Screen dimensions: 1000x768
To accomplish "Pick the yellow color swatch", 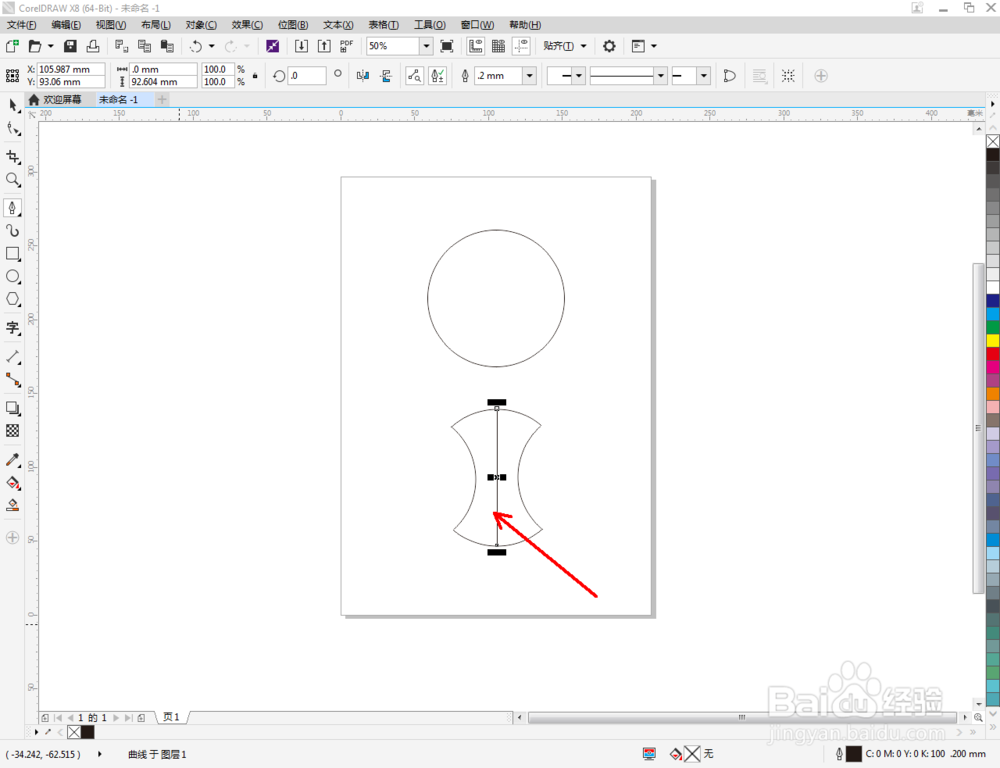I will (x=993, y=341).
